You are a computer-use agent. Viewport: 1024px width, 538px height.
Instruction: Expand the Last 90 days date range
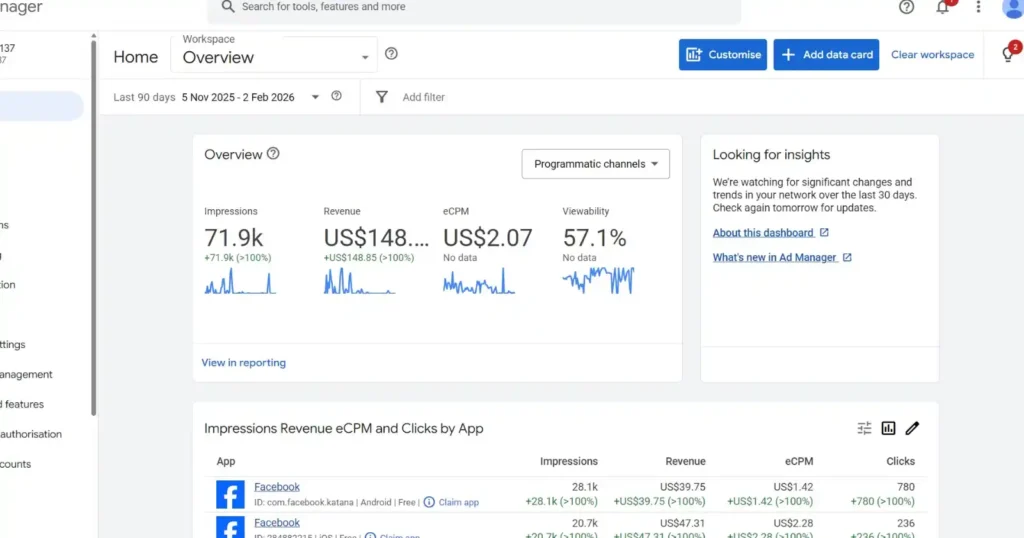click(x=315, y=97)
